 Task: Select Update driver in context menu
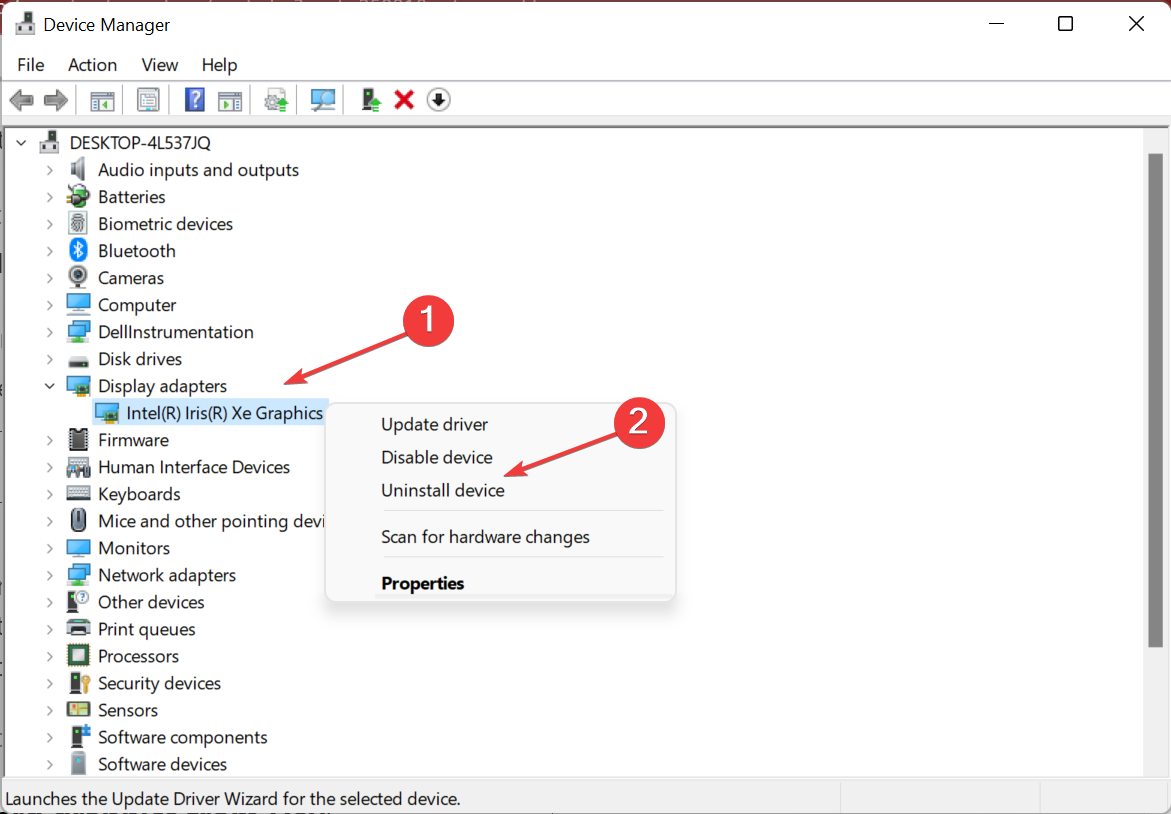click(x=434, y=425)
